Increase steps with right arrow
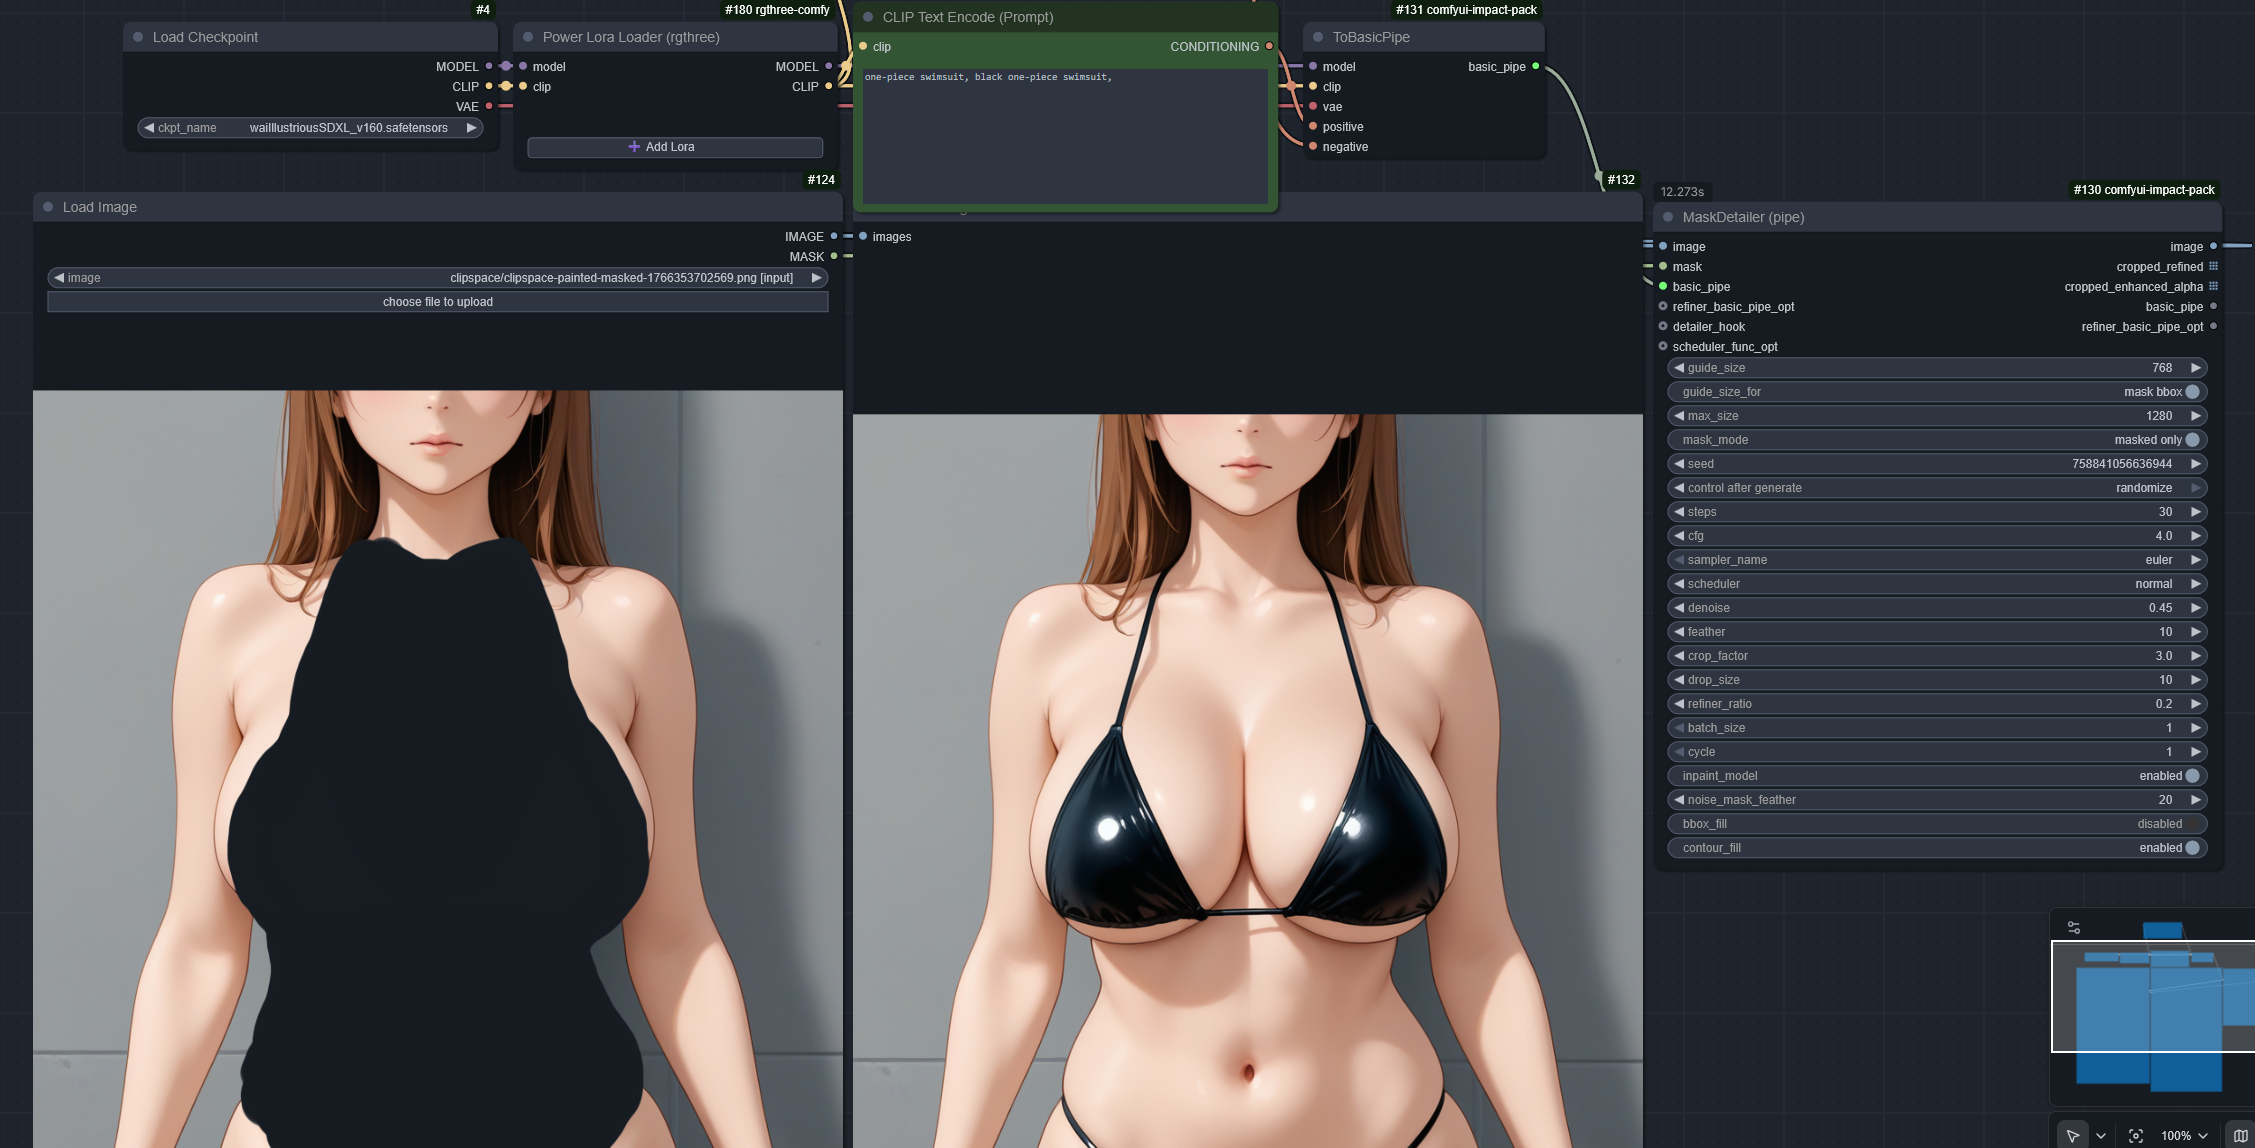2255x1148 pixels. [2196, 512]
